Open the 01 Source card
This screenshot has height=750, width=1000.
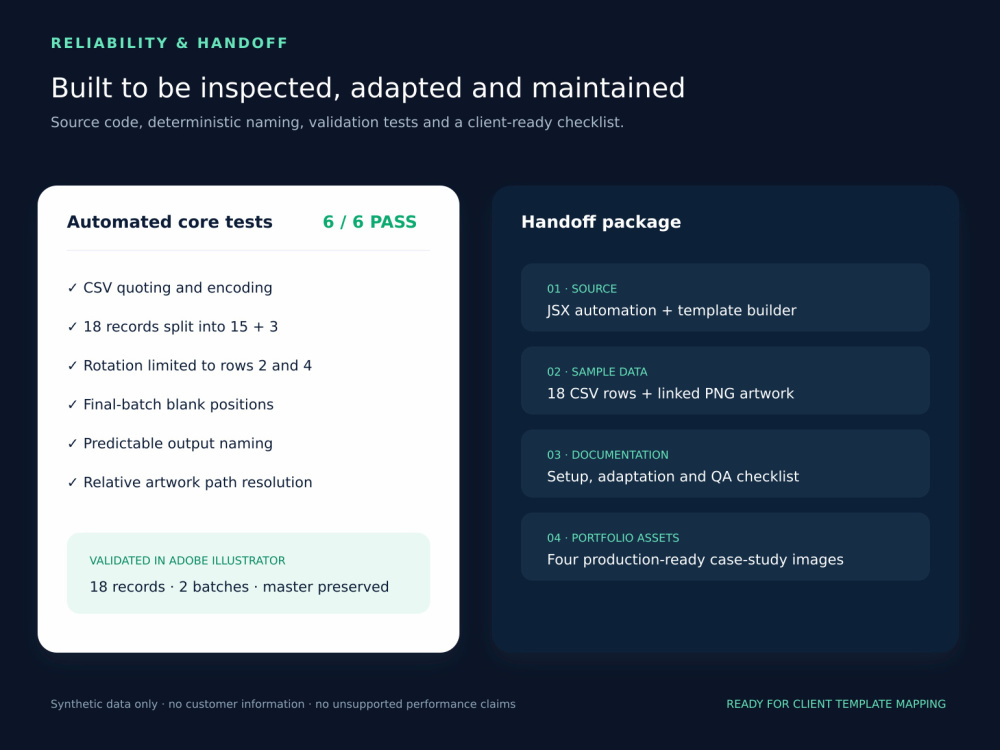click(x=725, y=297)
